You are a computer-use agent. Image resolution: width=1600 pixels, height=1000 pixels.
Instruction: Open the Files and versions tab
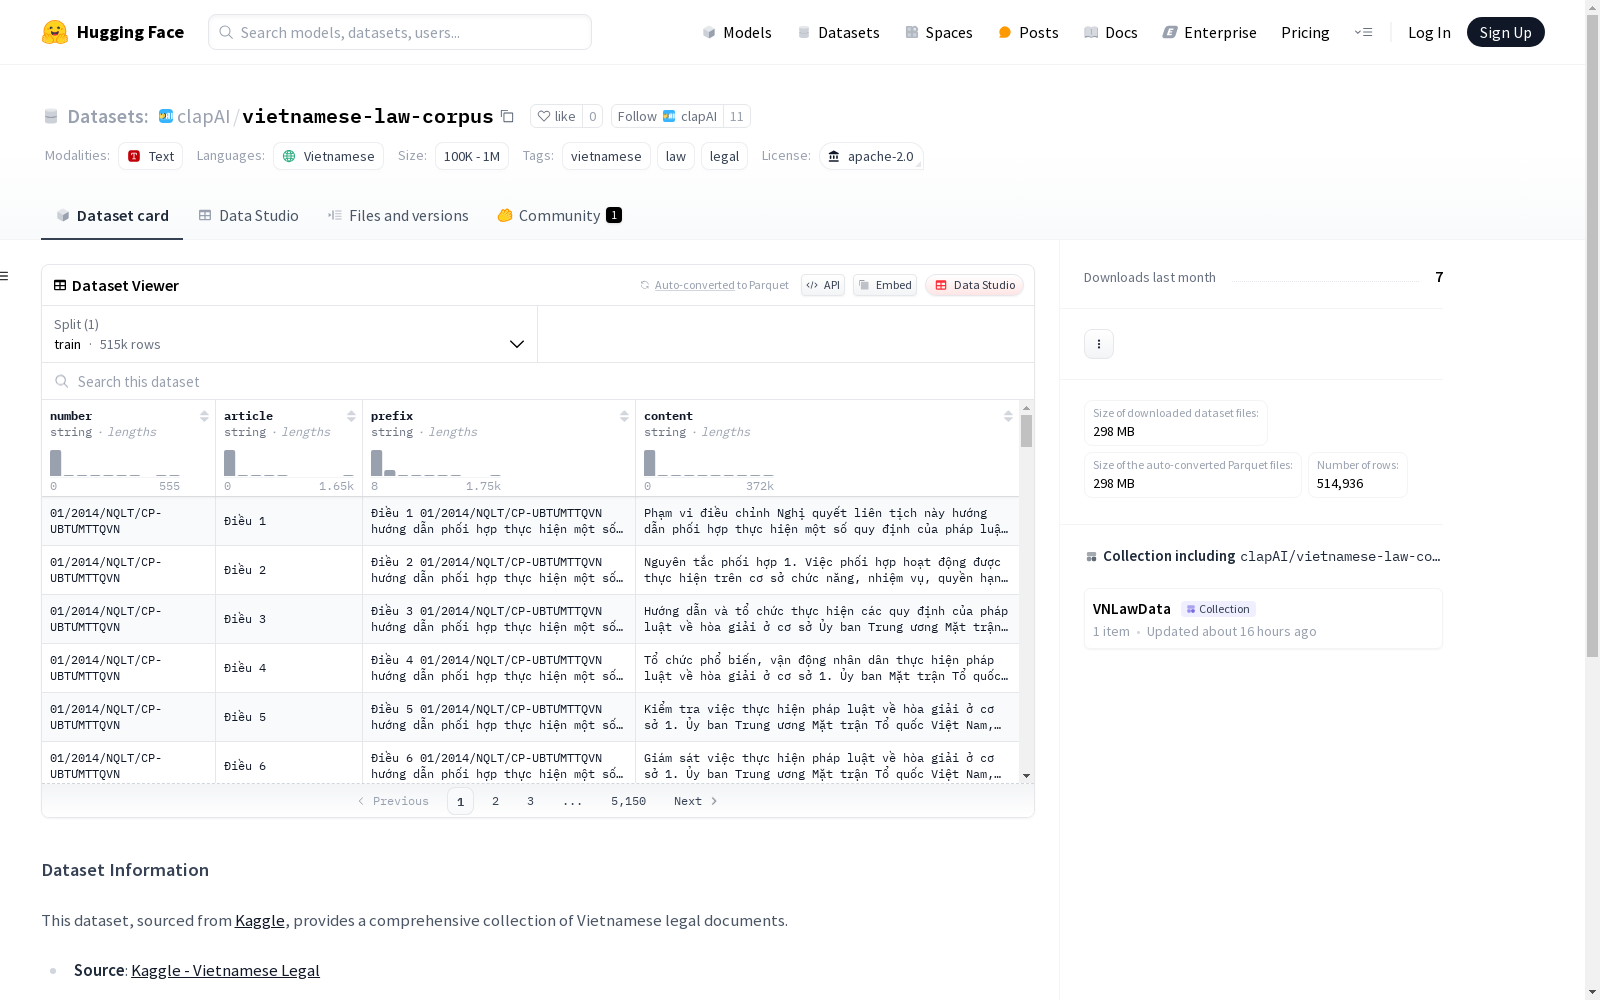(x=398, y=216)
